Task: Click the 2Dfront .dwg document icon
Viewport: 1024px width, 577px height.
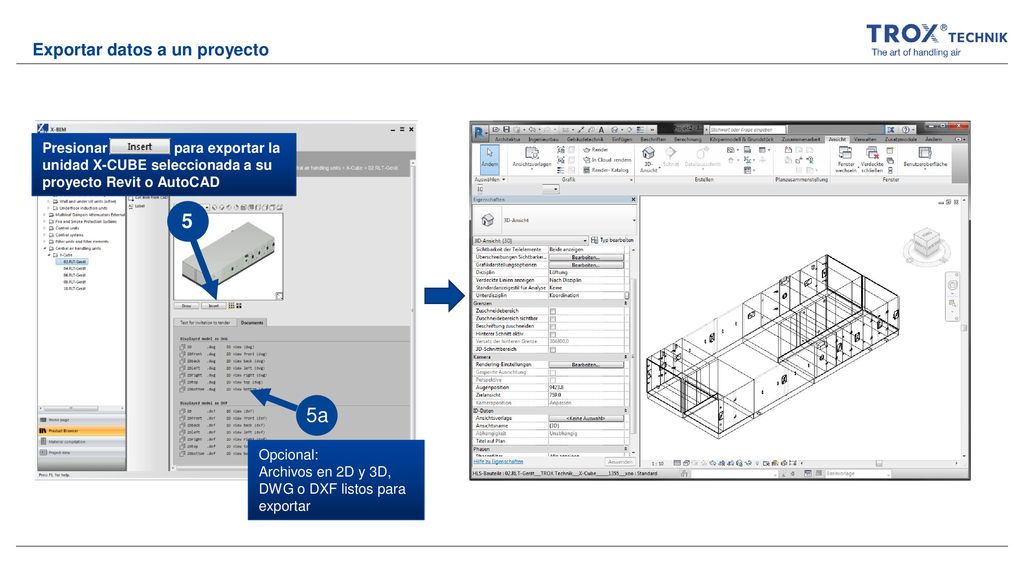Action: click(183, 354)
